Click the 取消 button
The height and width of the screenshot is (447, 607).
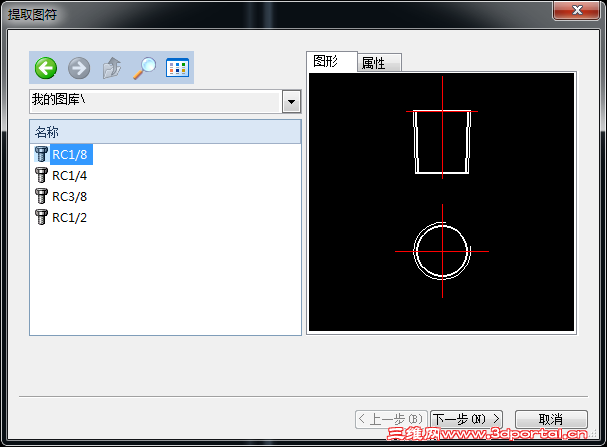pyautogui.click(x=551, y=419)
